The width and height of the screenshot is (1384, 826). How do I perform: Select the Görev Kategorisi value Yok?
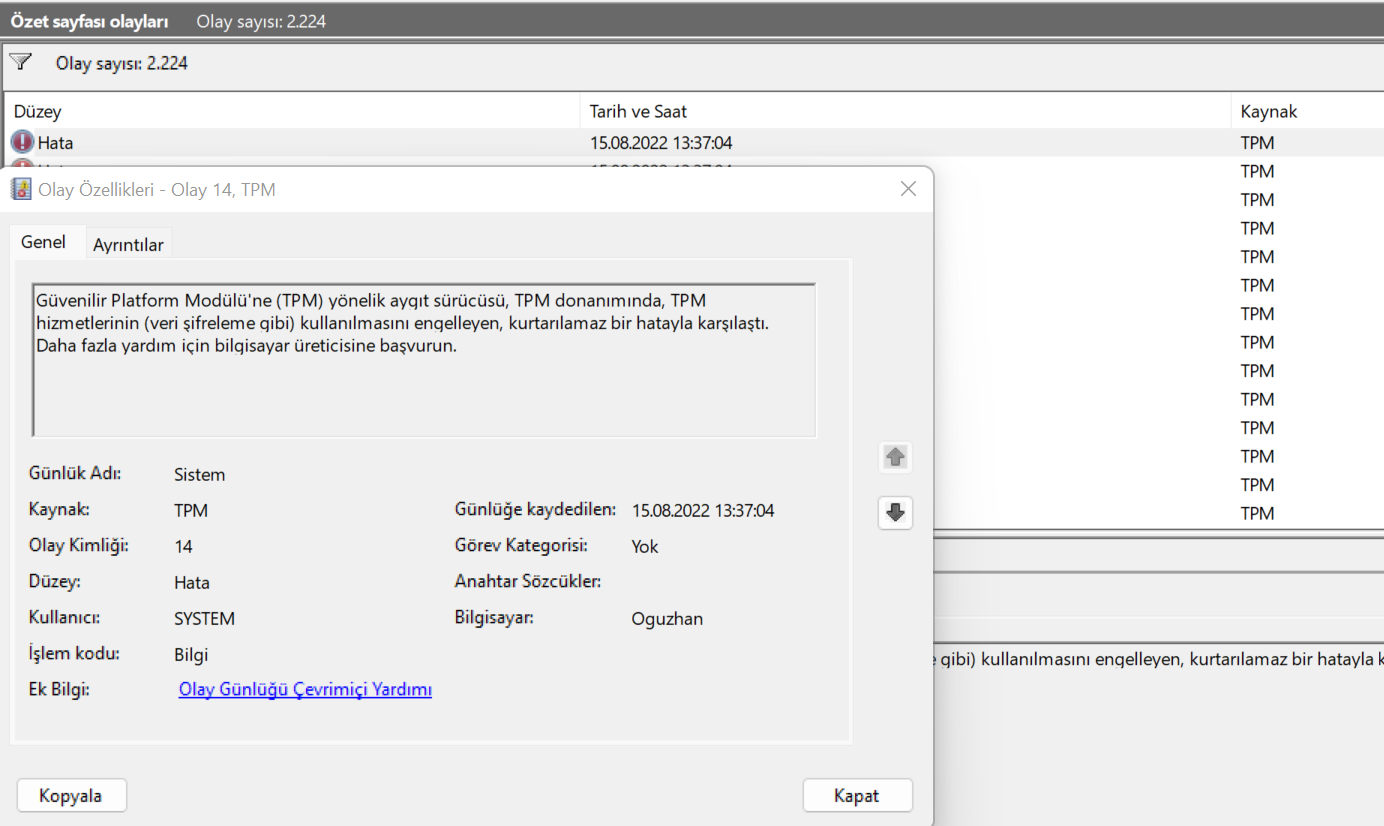pos(645,547)
